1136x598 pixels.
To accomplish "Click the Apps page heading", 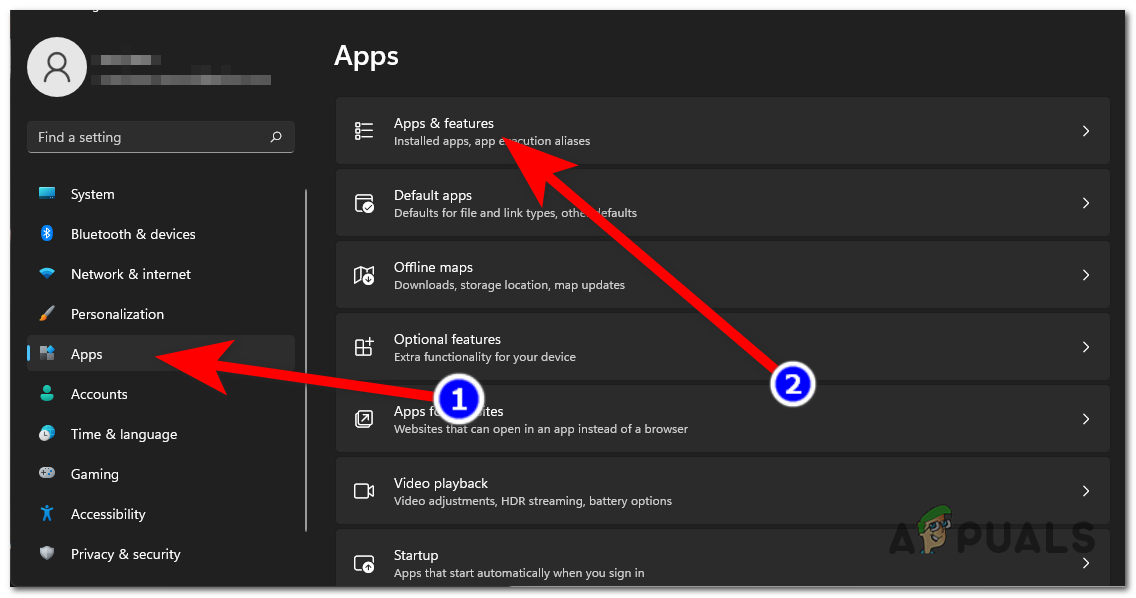I will pos(367,57).
